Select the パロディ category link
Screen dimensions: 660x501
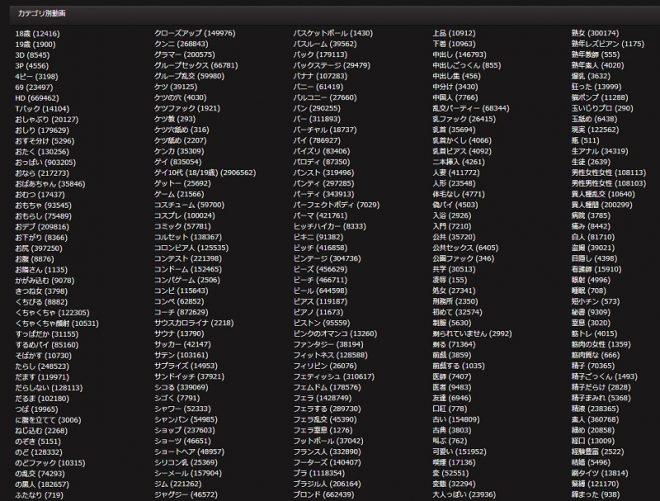pos(307,161)
